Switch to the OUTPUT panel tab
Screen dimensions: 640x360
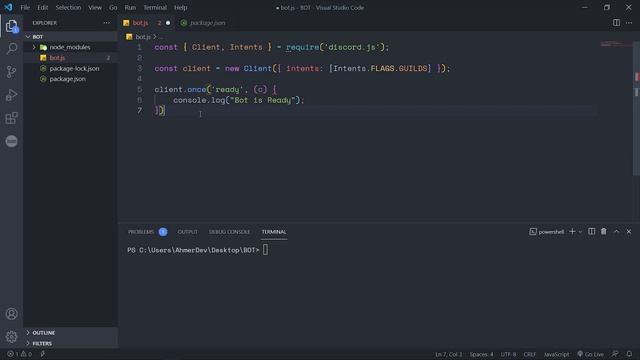[187, 231]
